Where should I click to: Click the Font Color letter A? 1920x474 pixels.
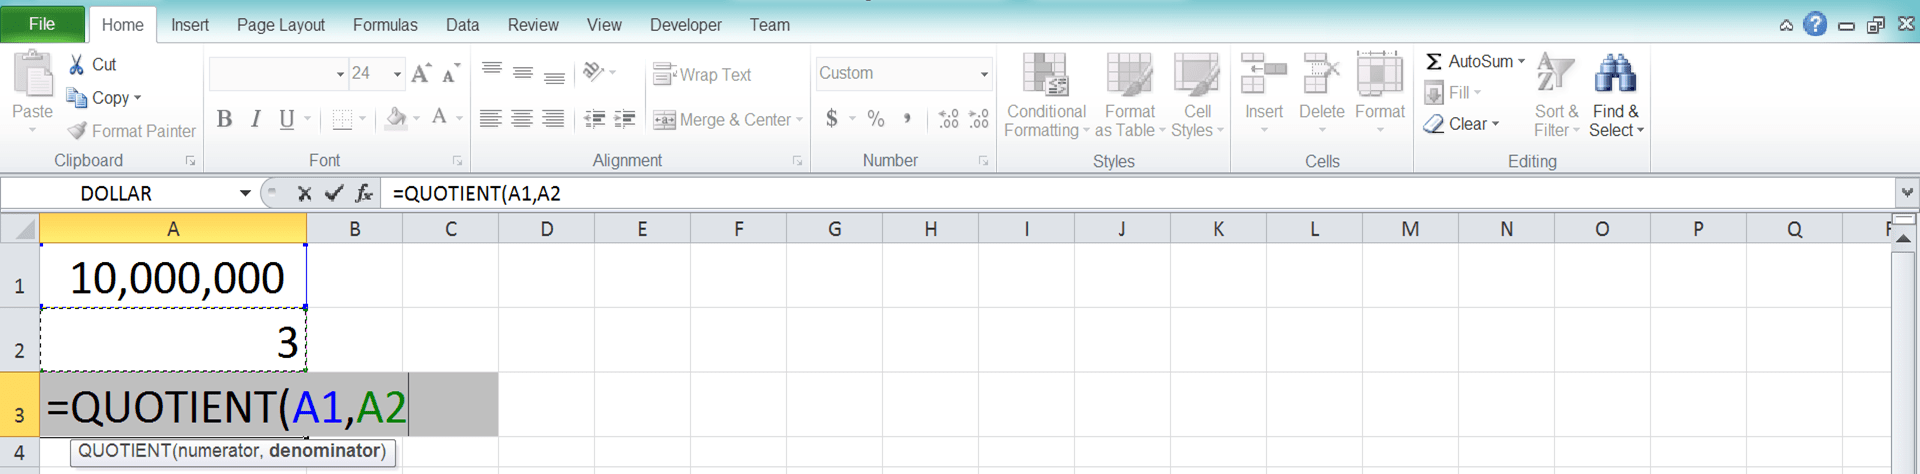pos(439,119)
